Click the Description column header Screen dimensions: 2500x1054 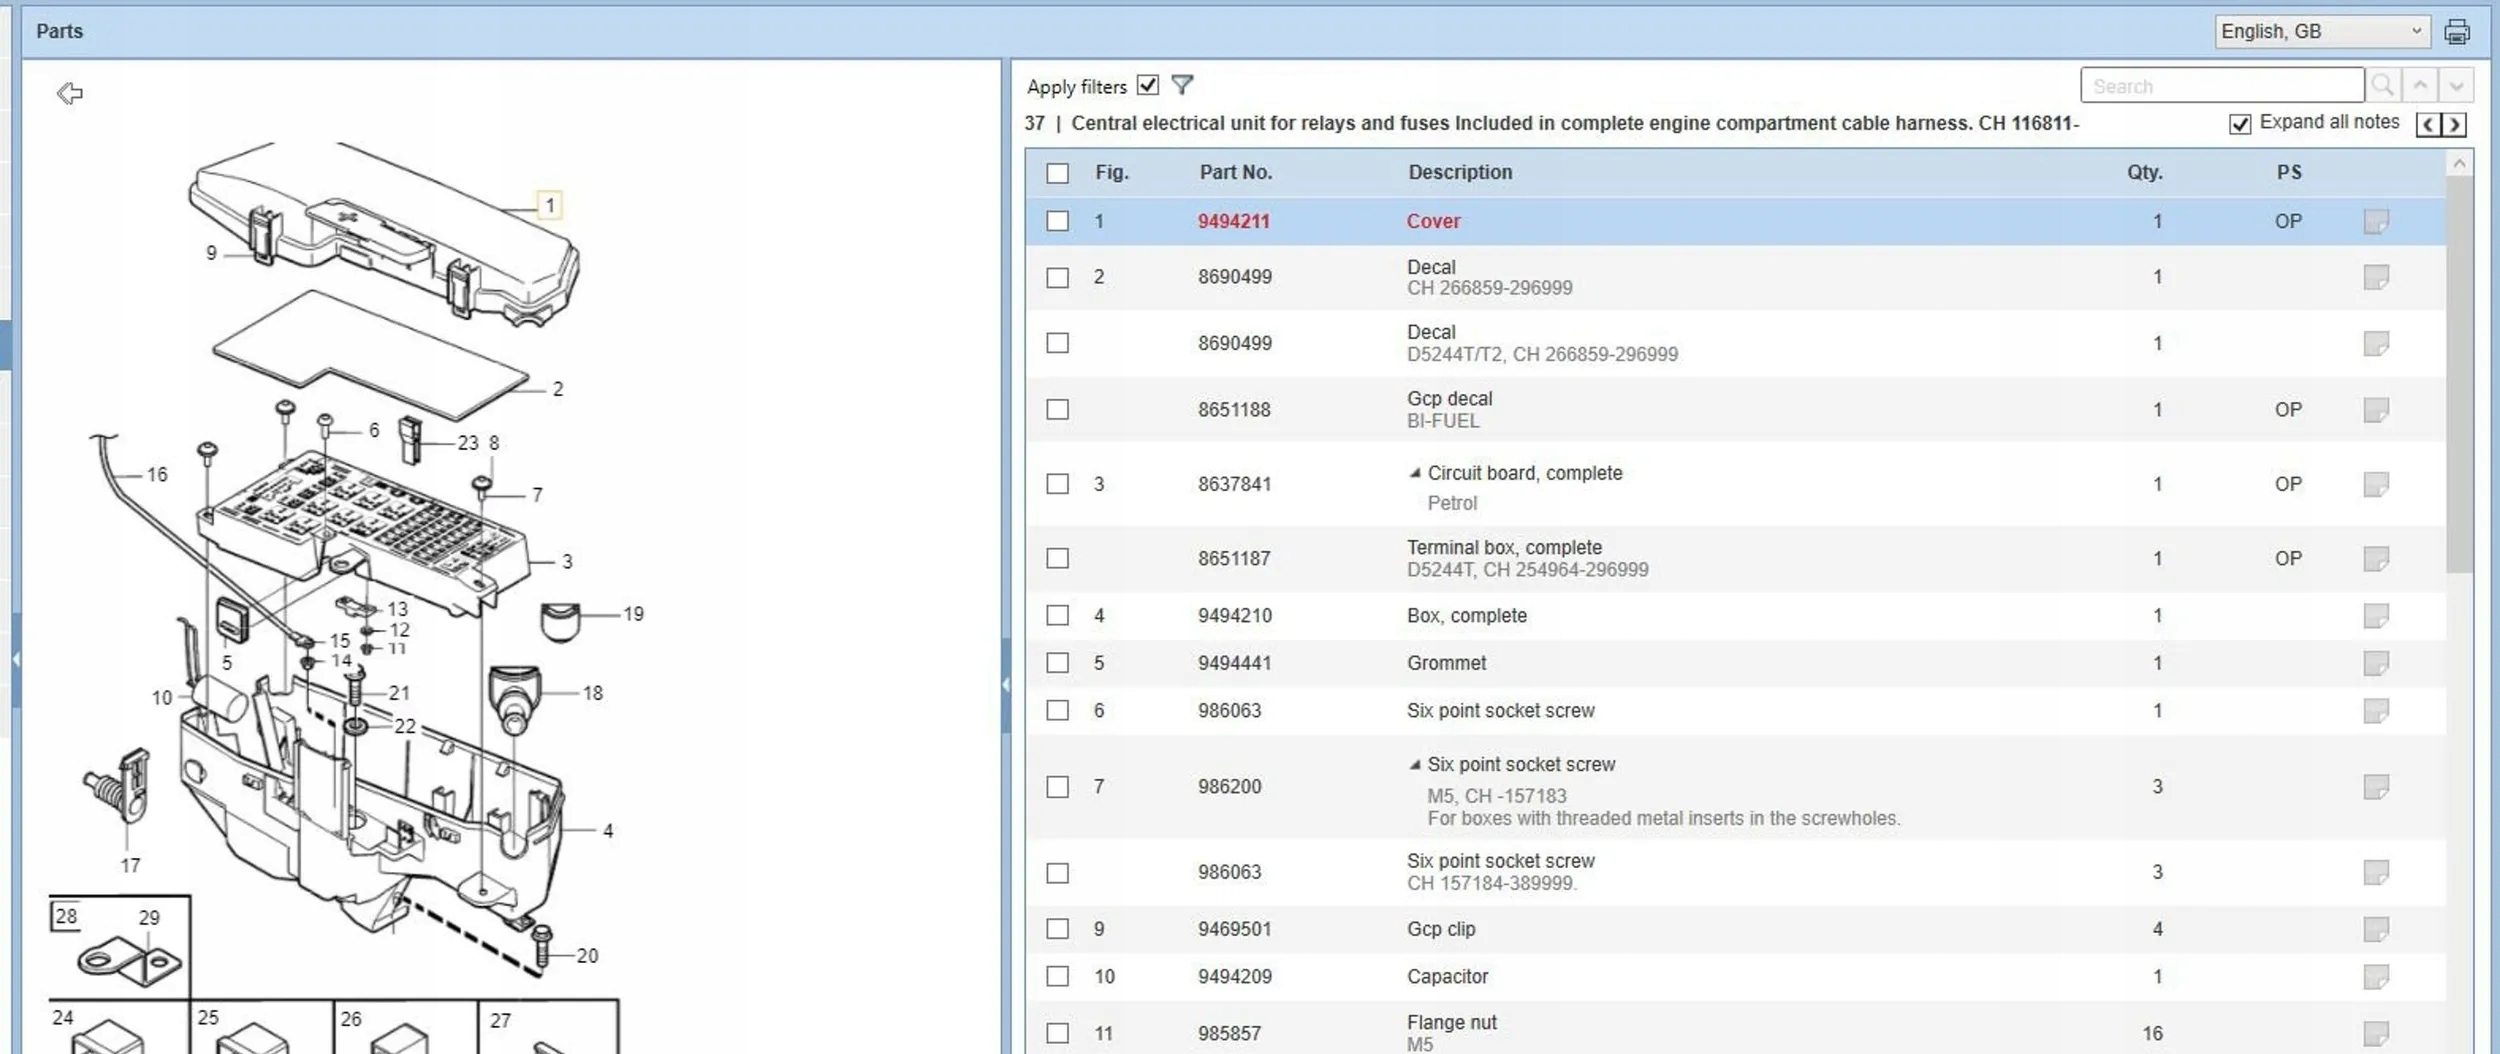(1460, 172)
